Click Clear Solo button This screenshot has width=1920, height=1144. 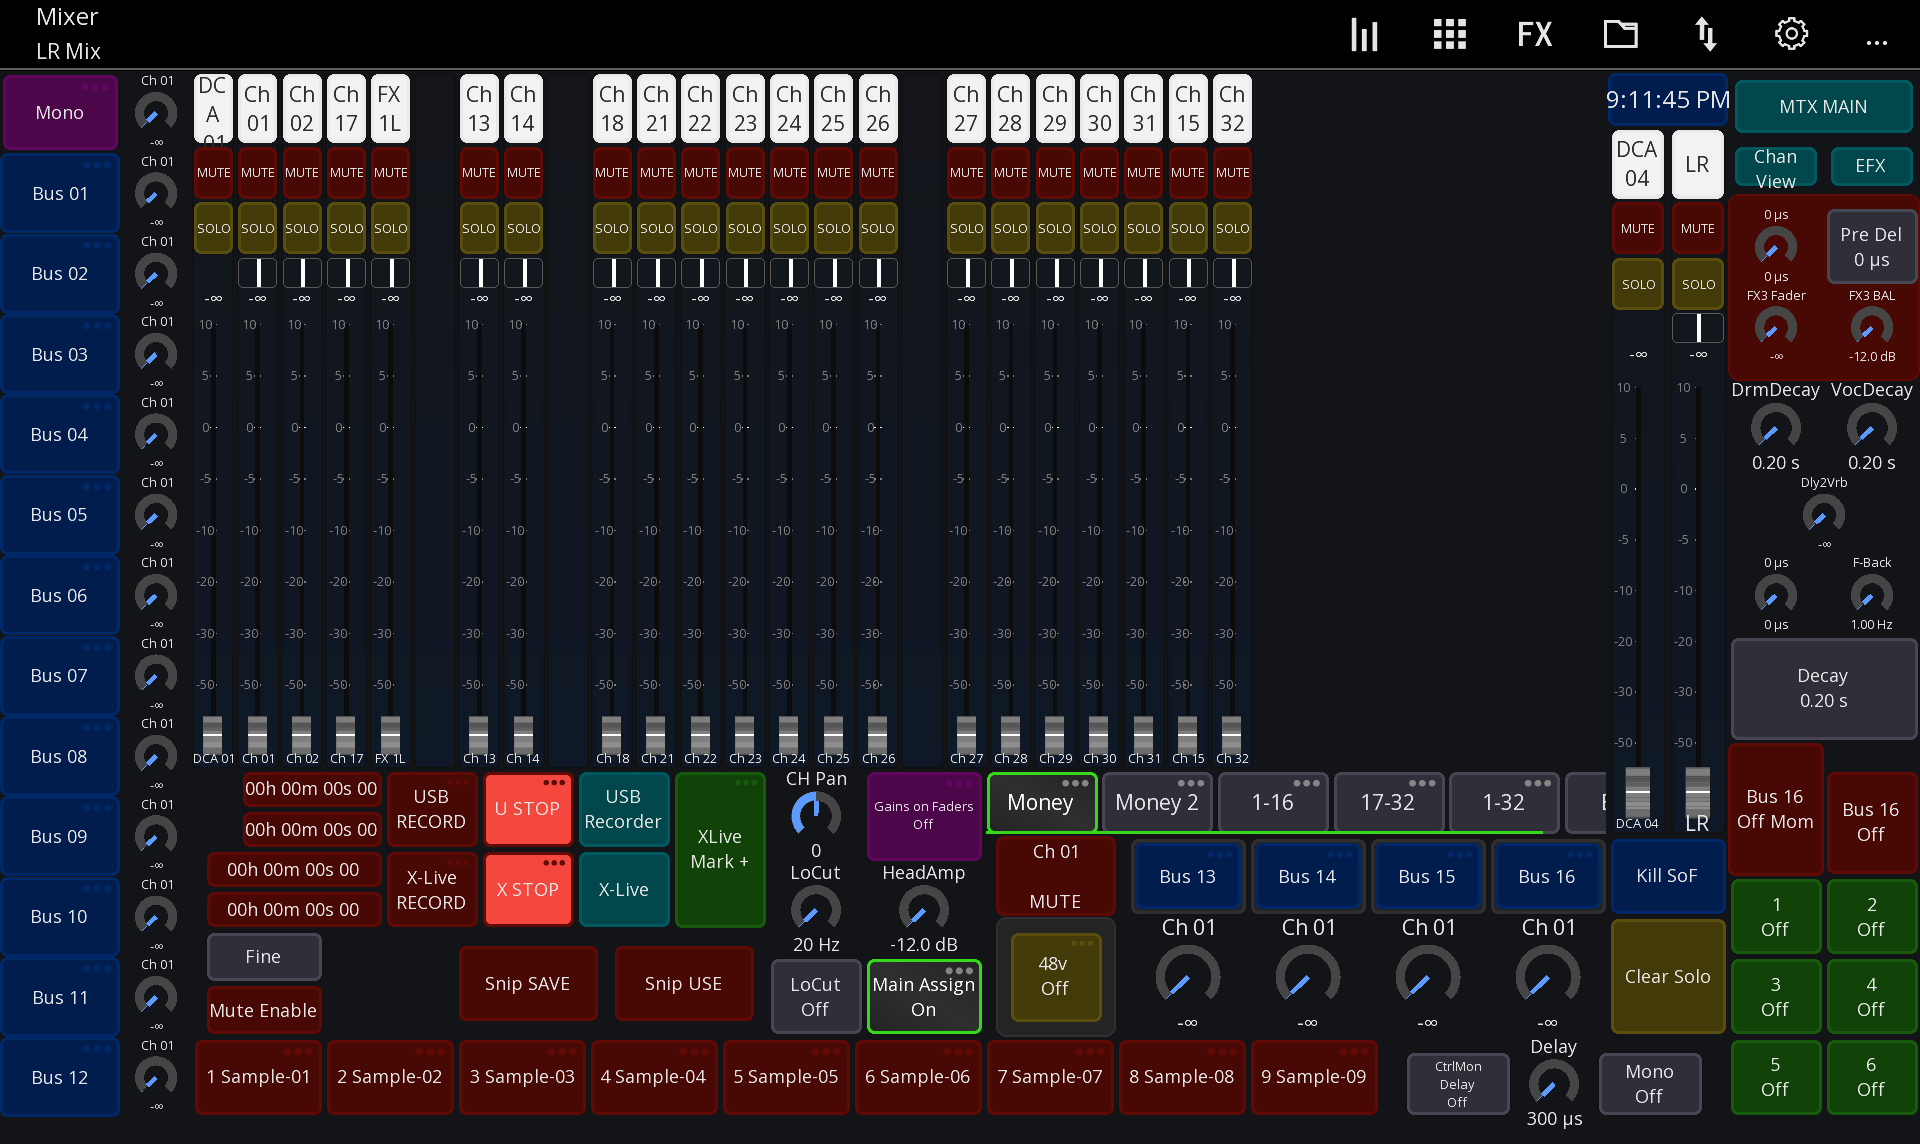tap(1667, 976)
